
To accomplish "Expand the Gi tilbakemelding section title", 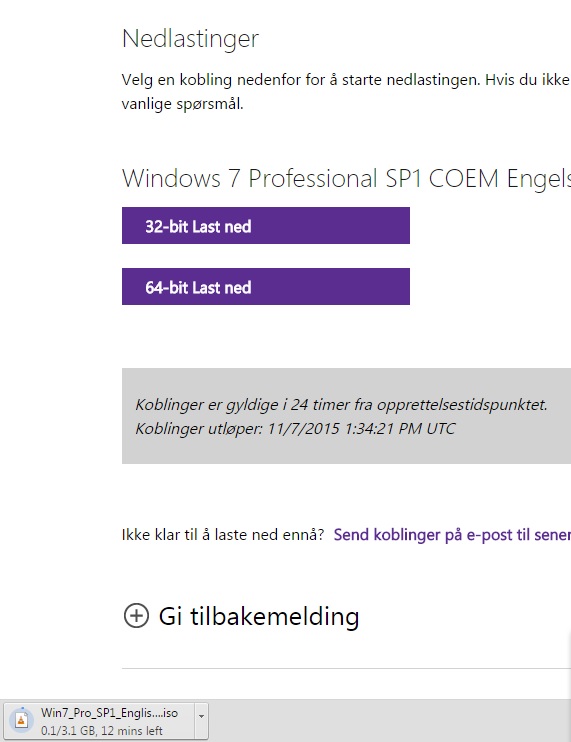I will [x=259, y=616].
